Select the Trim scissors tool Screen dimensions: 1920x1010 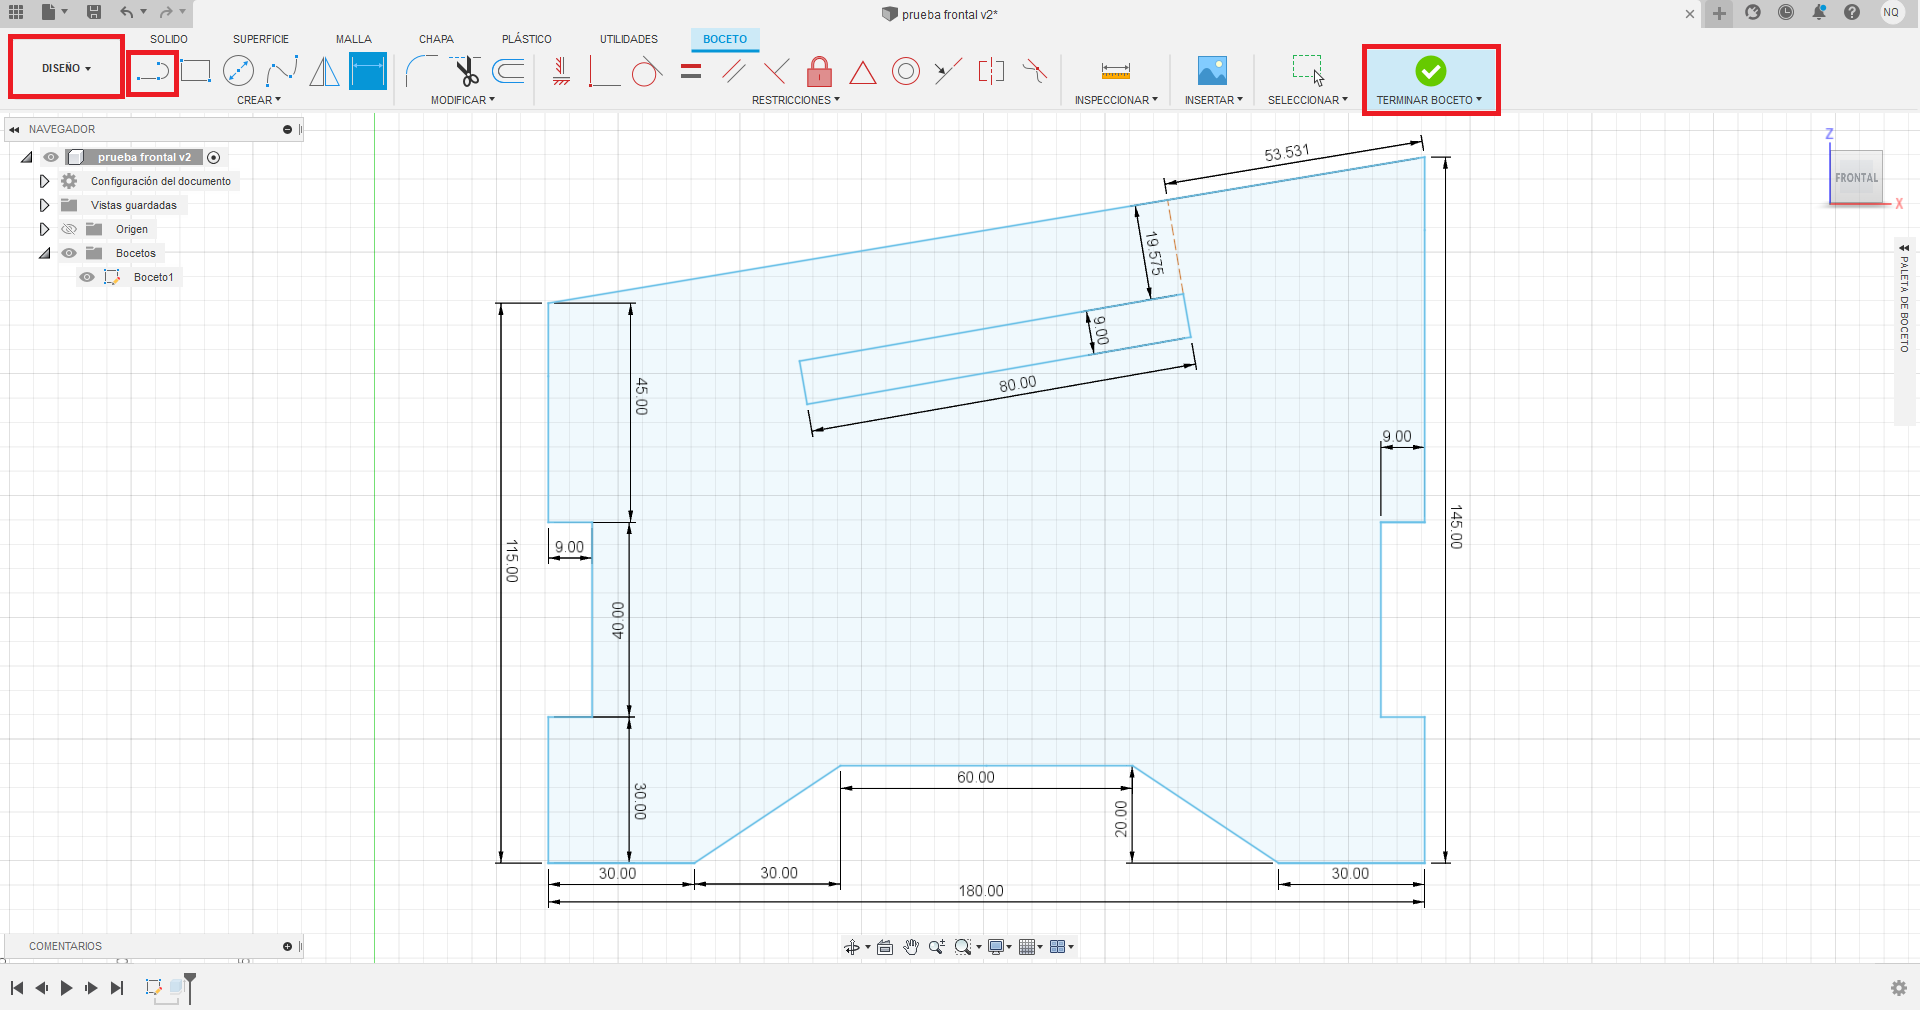click(466, 71)
